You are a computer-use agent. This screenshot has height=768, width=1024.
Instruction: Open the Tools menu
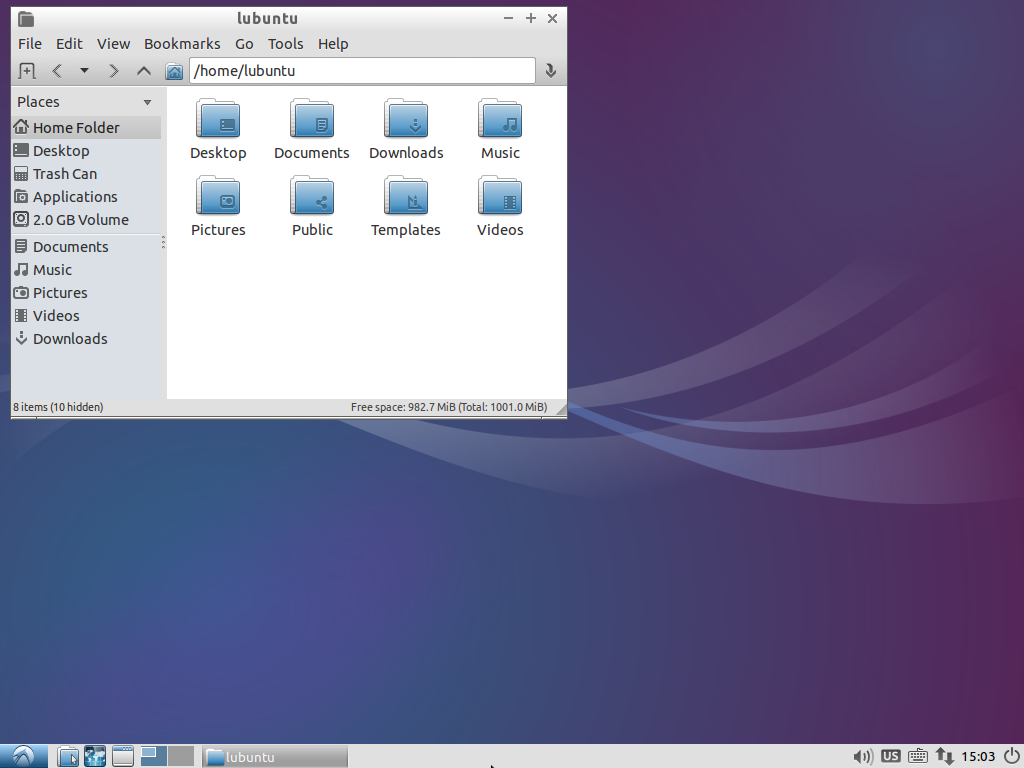tap(285, 44)
